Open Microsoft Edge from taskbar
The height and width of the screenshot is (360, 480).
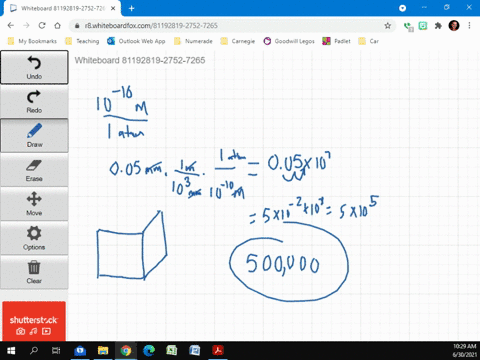point(149,351)
